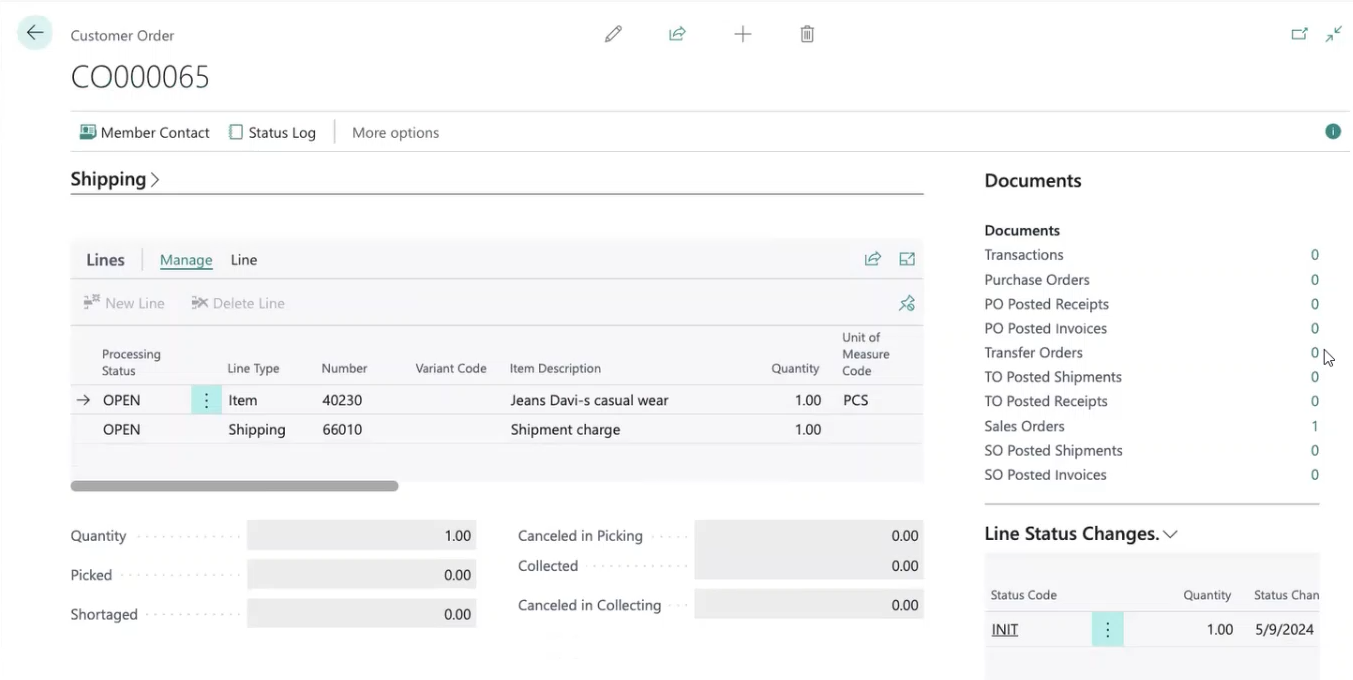Open row menu for Jeans item line
1353x680 pixels.
pos(206,400)
